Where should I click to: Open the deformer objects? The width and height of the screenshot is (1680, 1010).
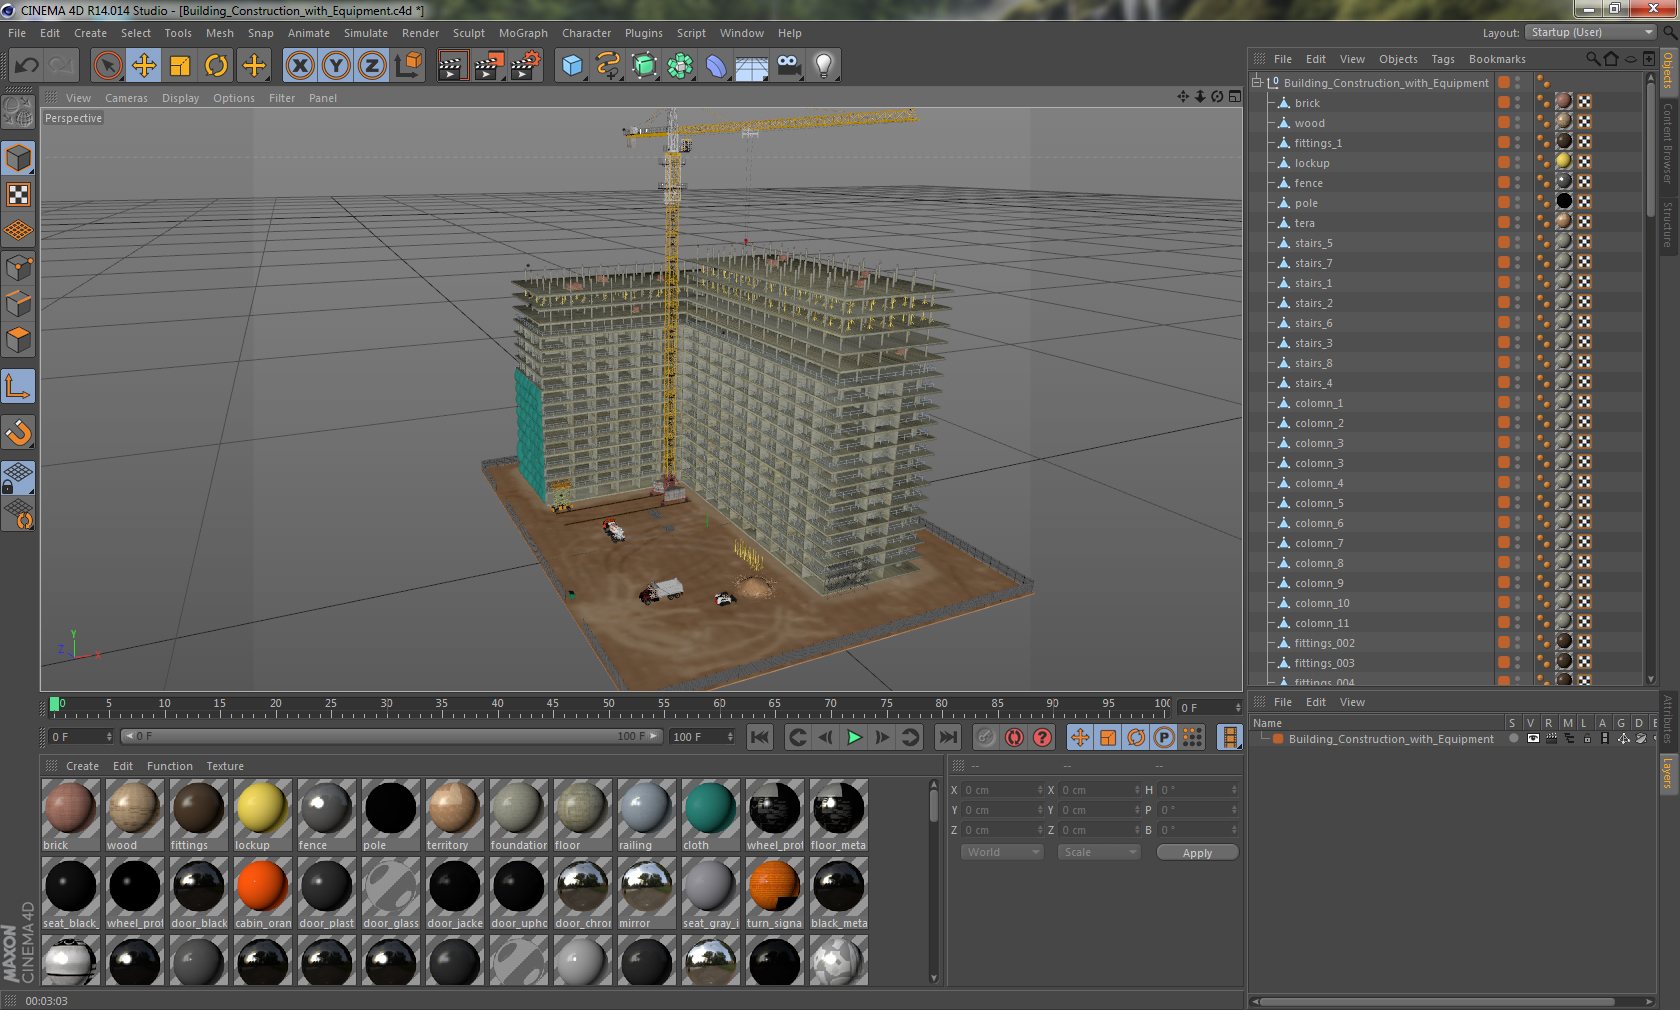tap(716, 66)
